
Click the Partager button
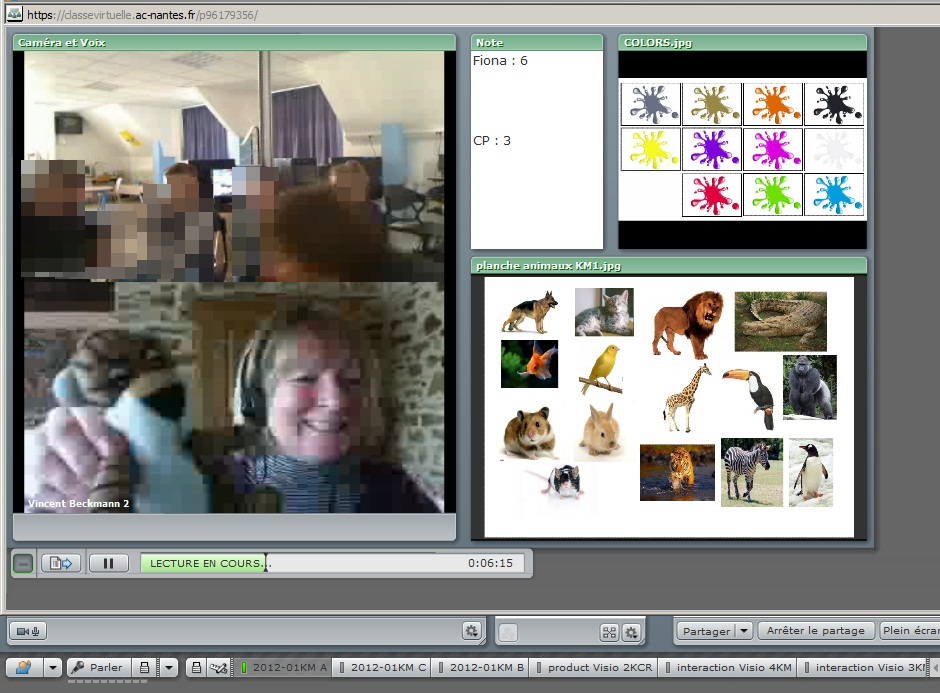coord(705,631)
